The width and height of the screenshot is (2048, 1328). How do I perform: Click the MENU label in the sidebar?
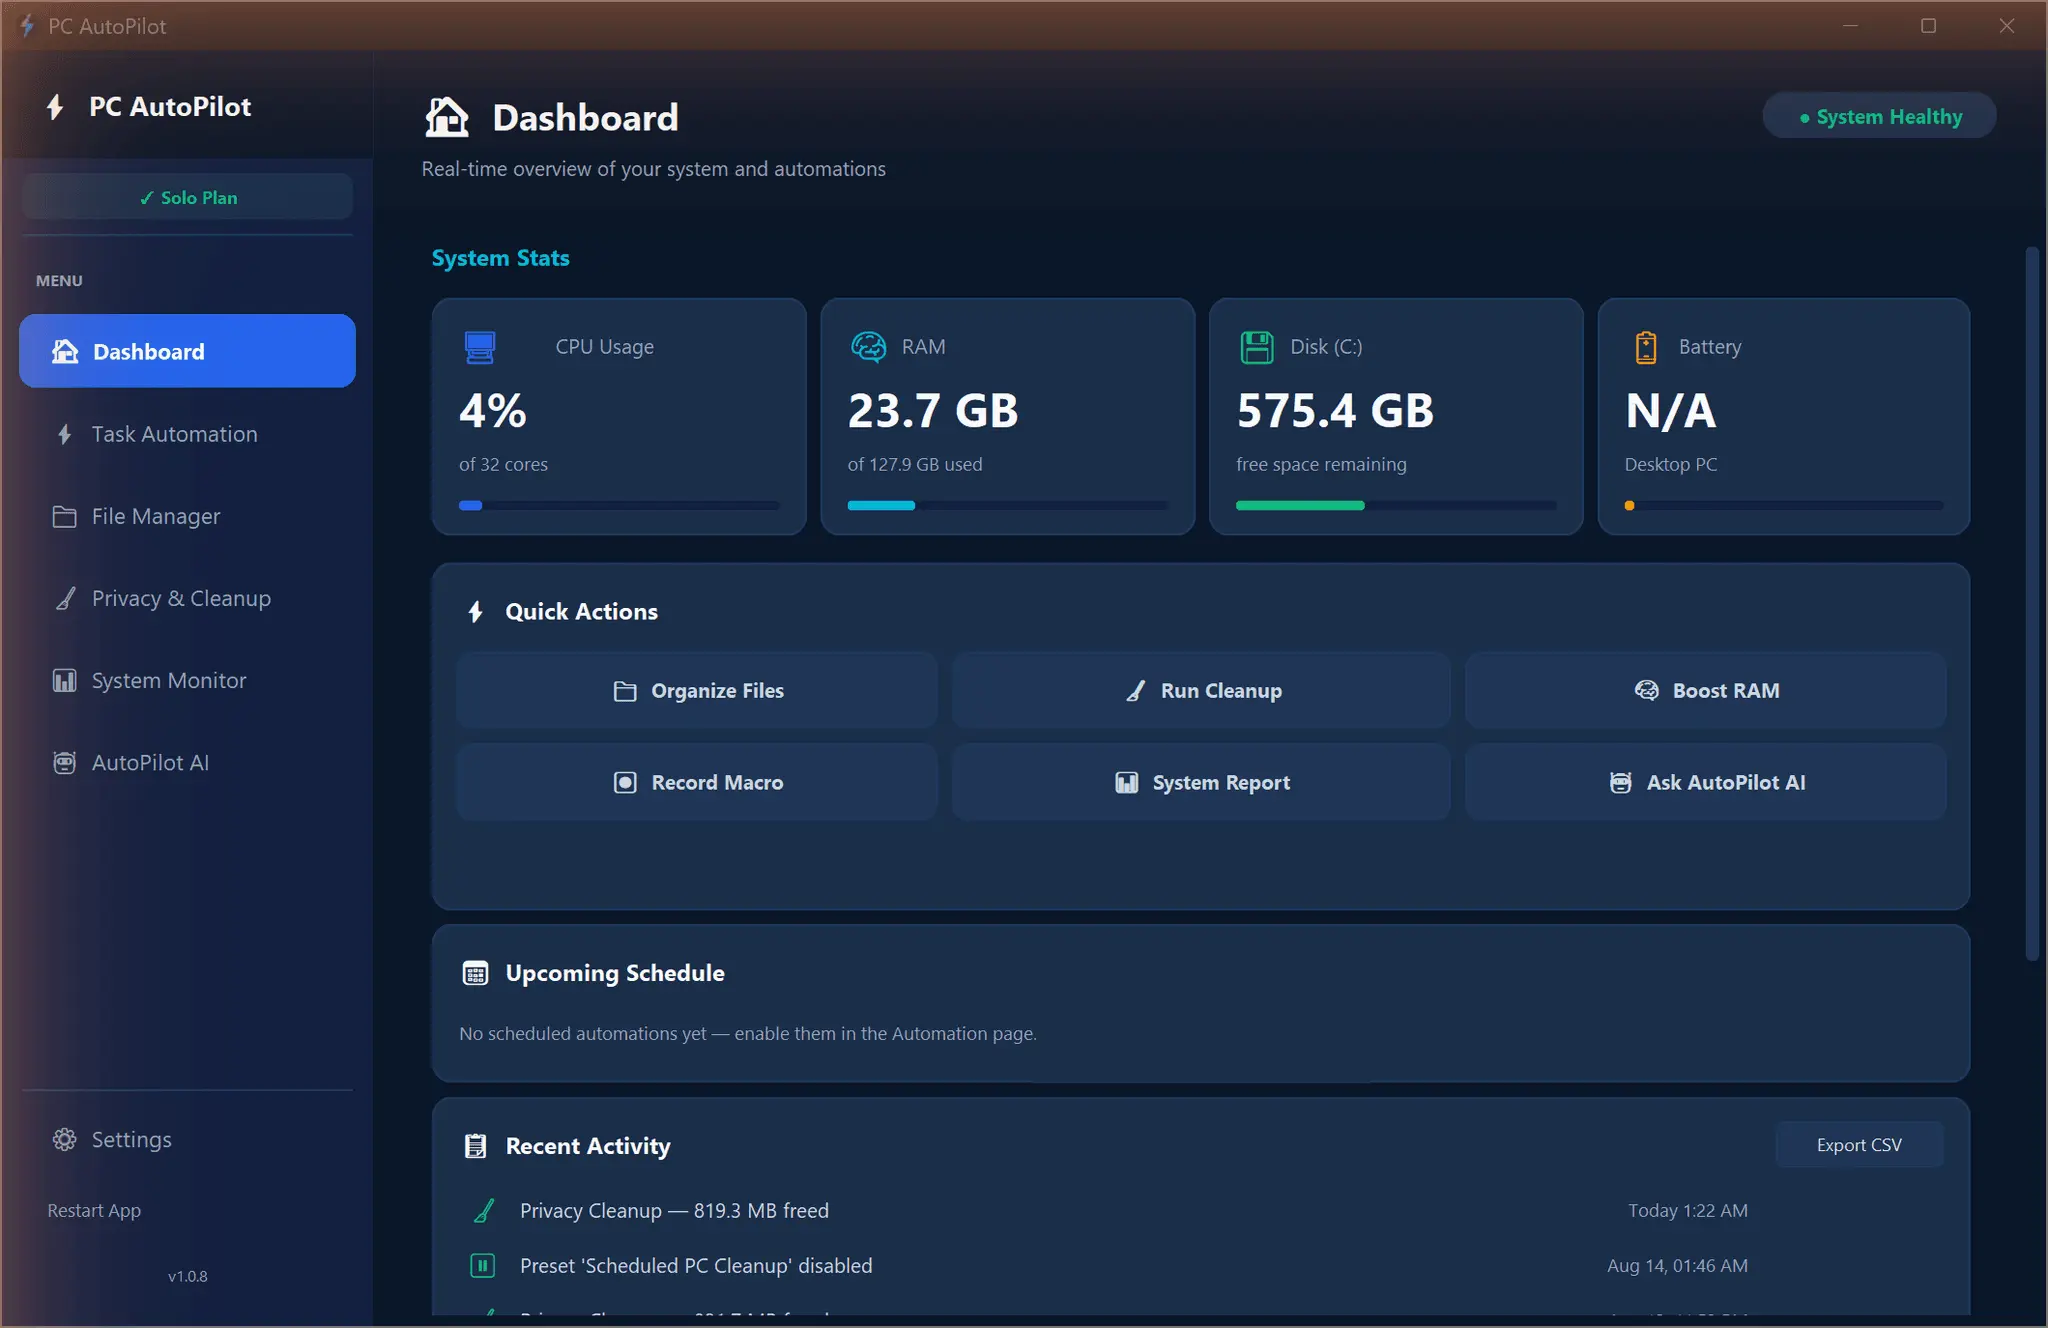59,281
